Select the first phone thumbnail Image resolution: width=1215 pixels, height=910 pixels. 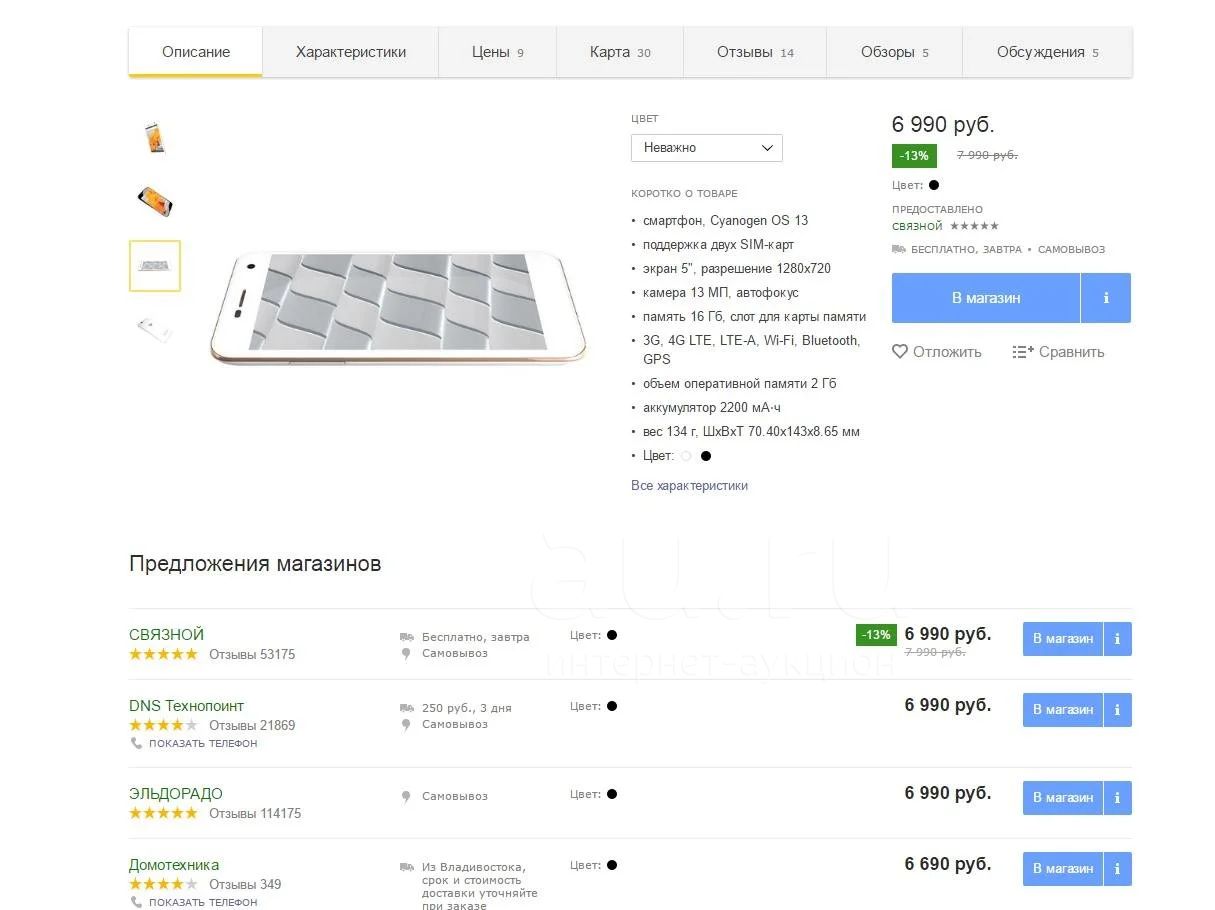(154, 137)
